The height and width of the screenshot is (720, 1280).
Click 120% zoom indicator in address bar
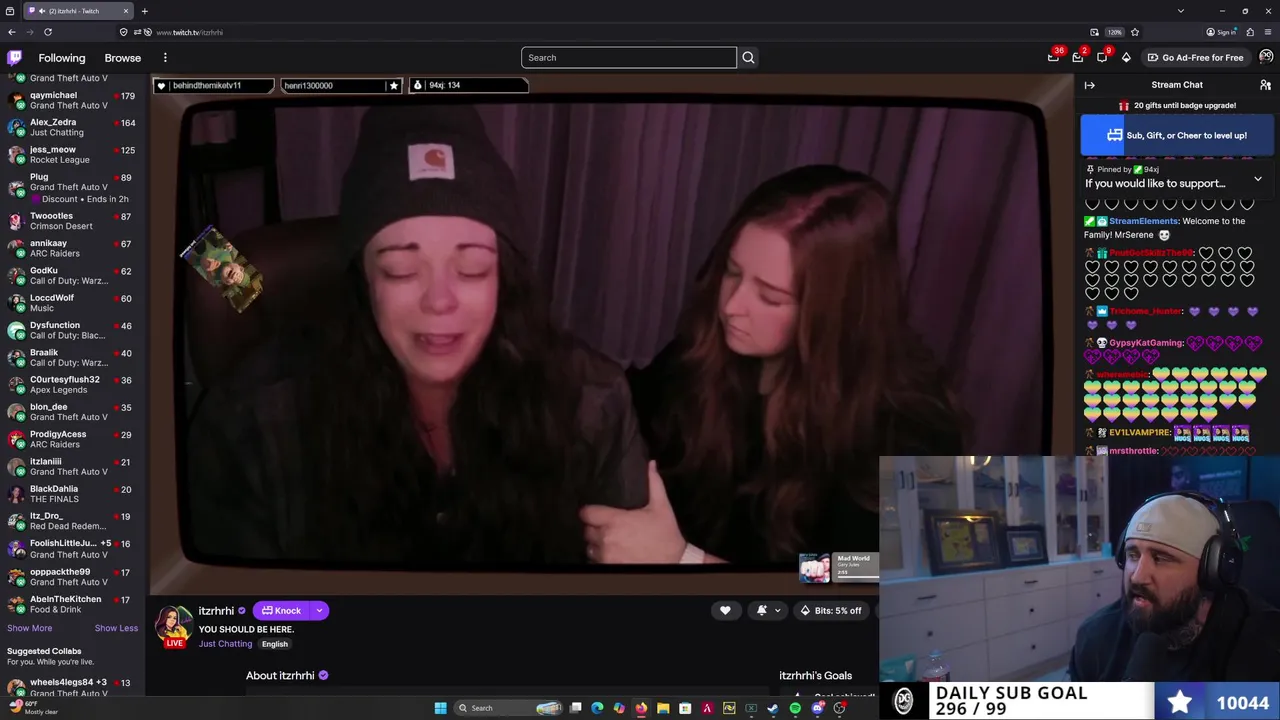[1114, 32]
